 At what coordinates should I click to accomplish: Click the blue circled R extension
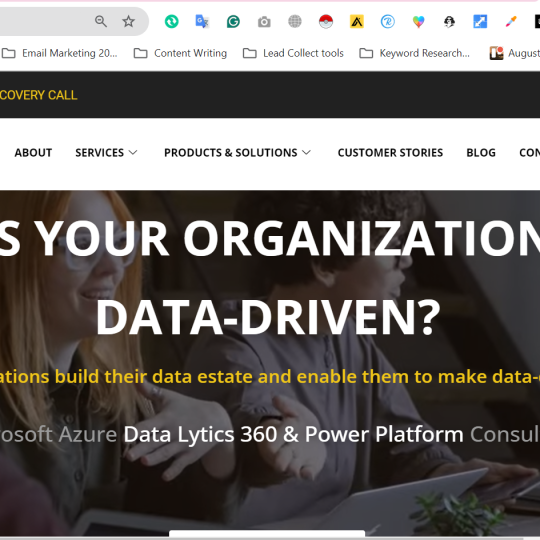coord(387,21)
